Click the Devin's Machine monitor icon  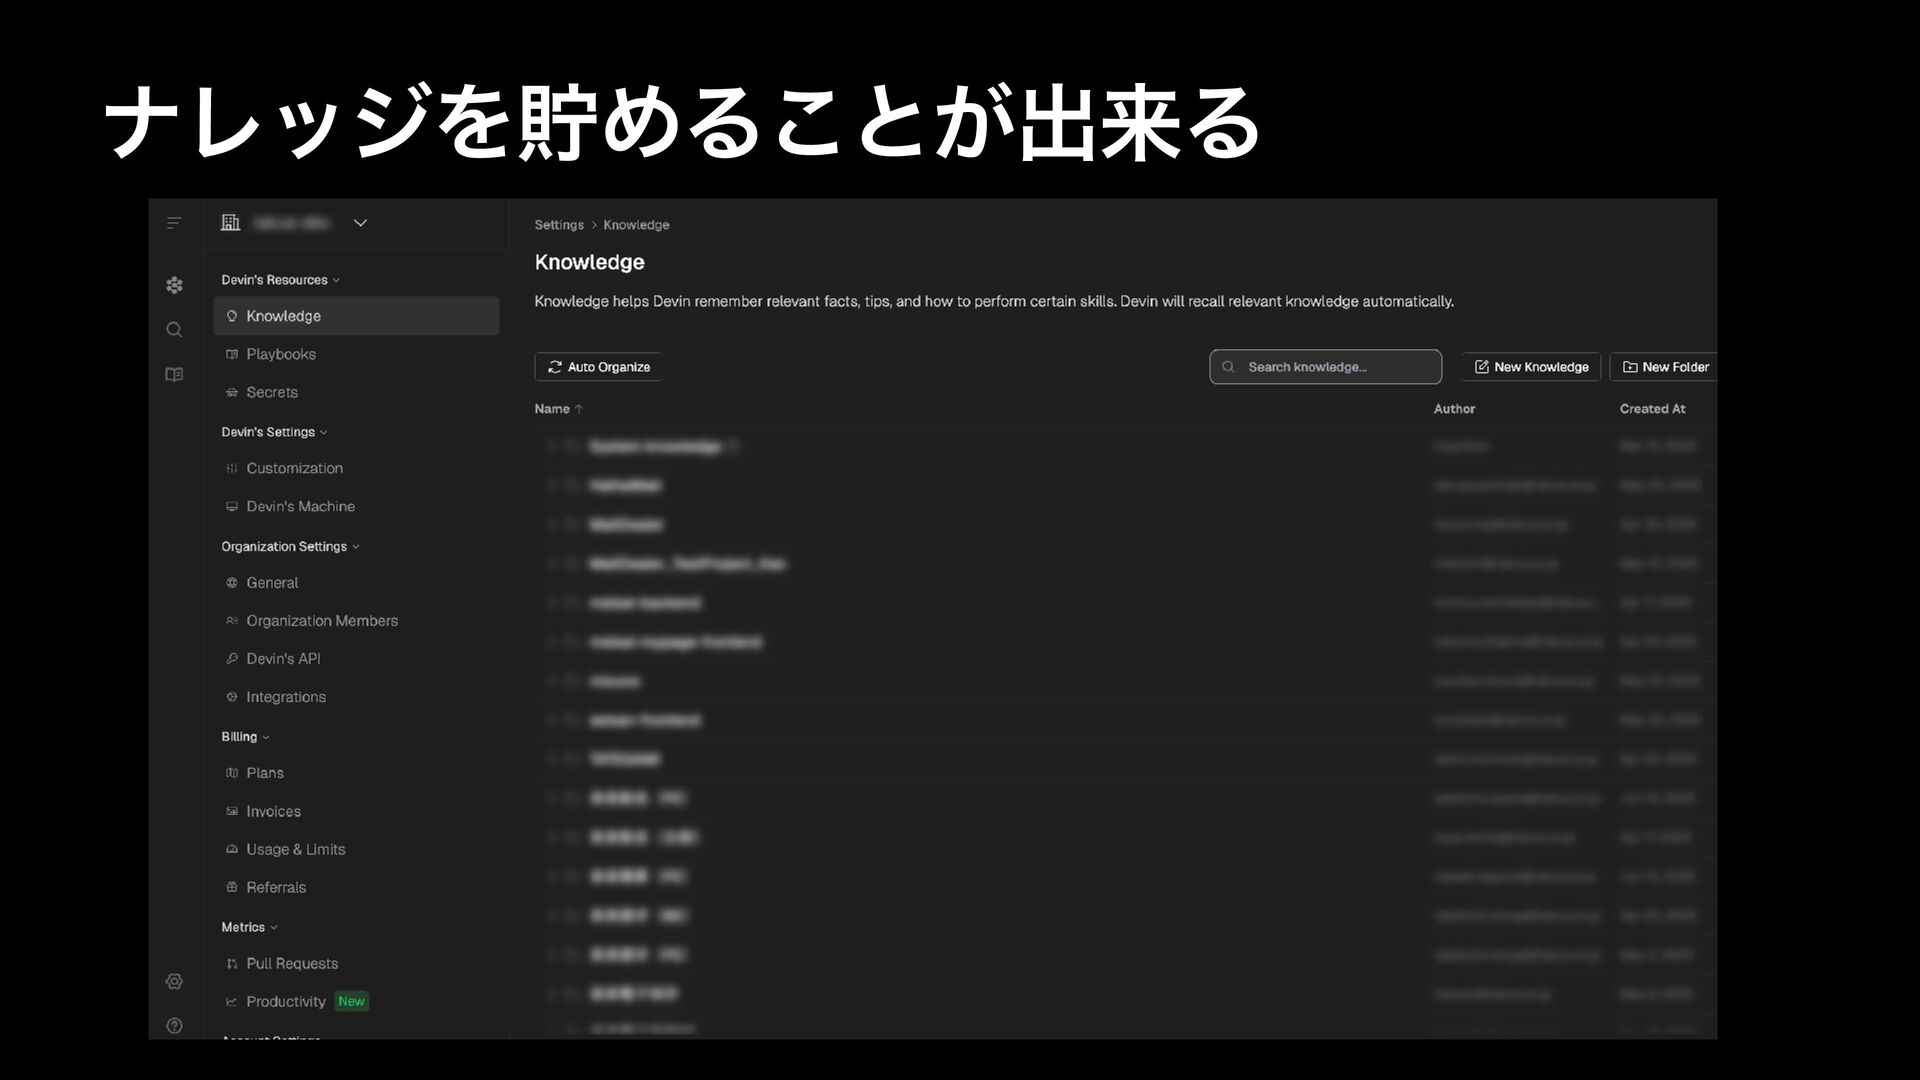pyautogui.click(x=232, y=507)
